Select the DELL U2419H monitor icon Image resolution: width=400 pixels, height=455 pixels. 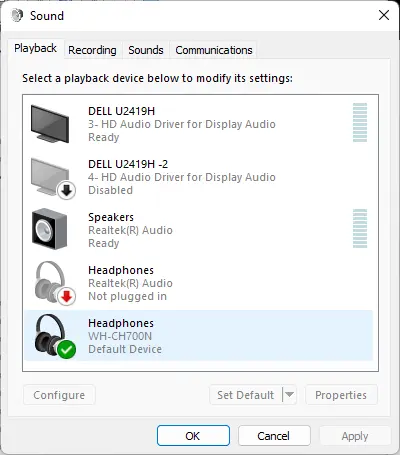(50, 124)
